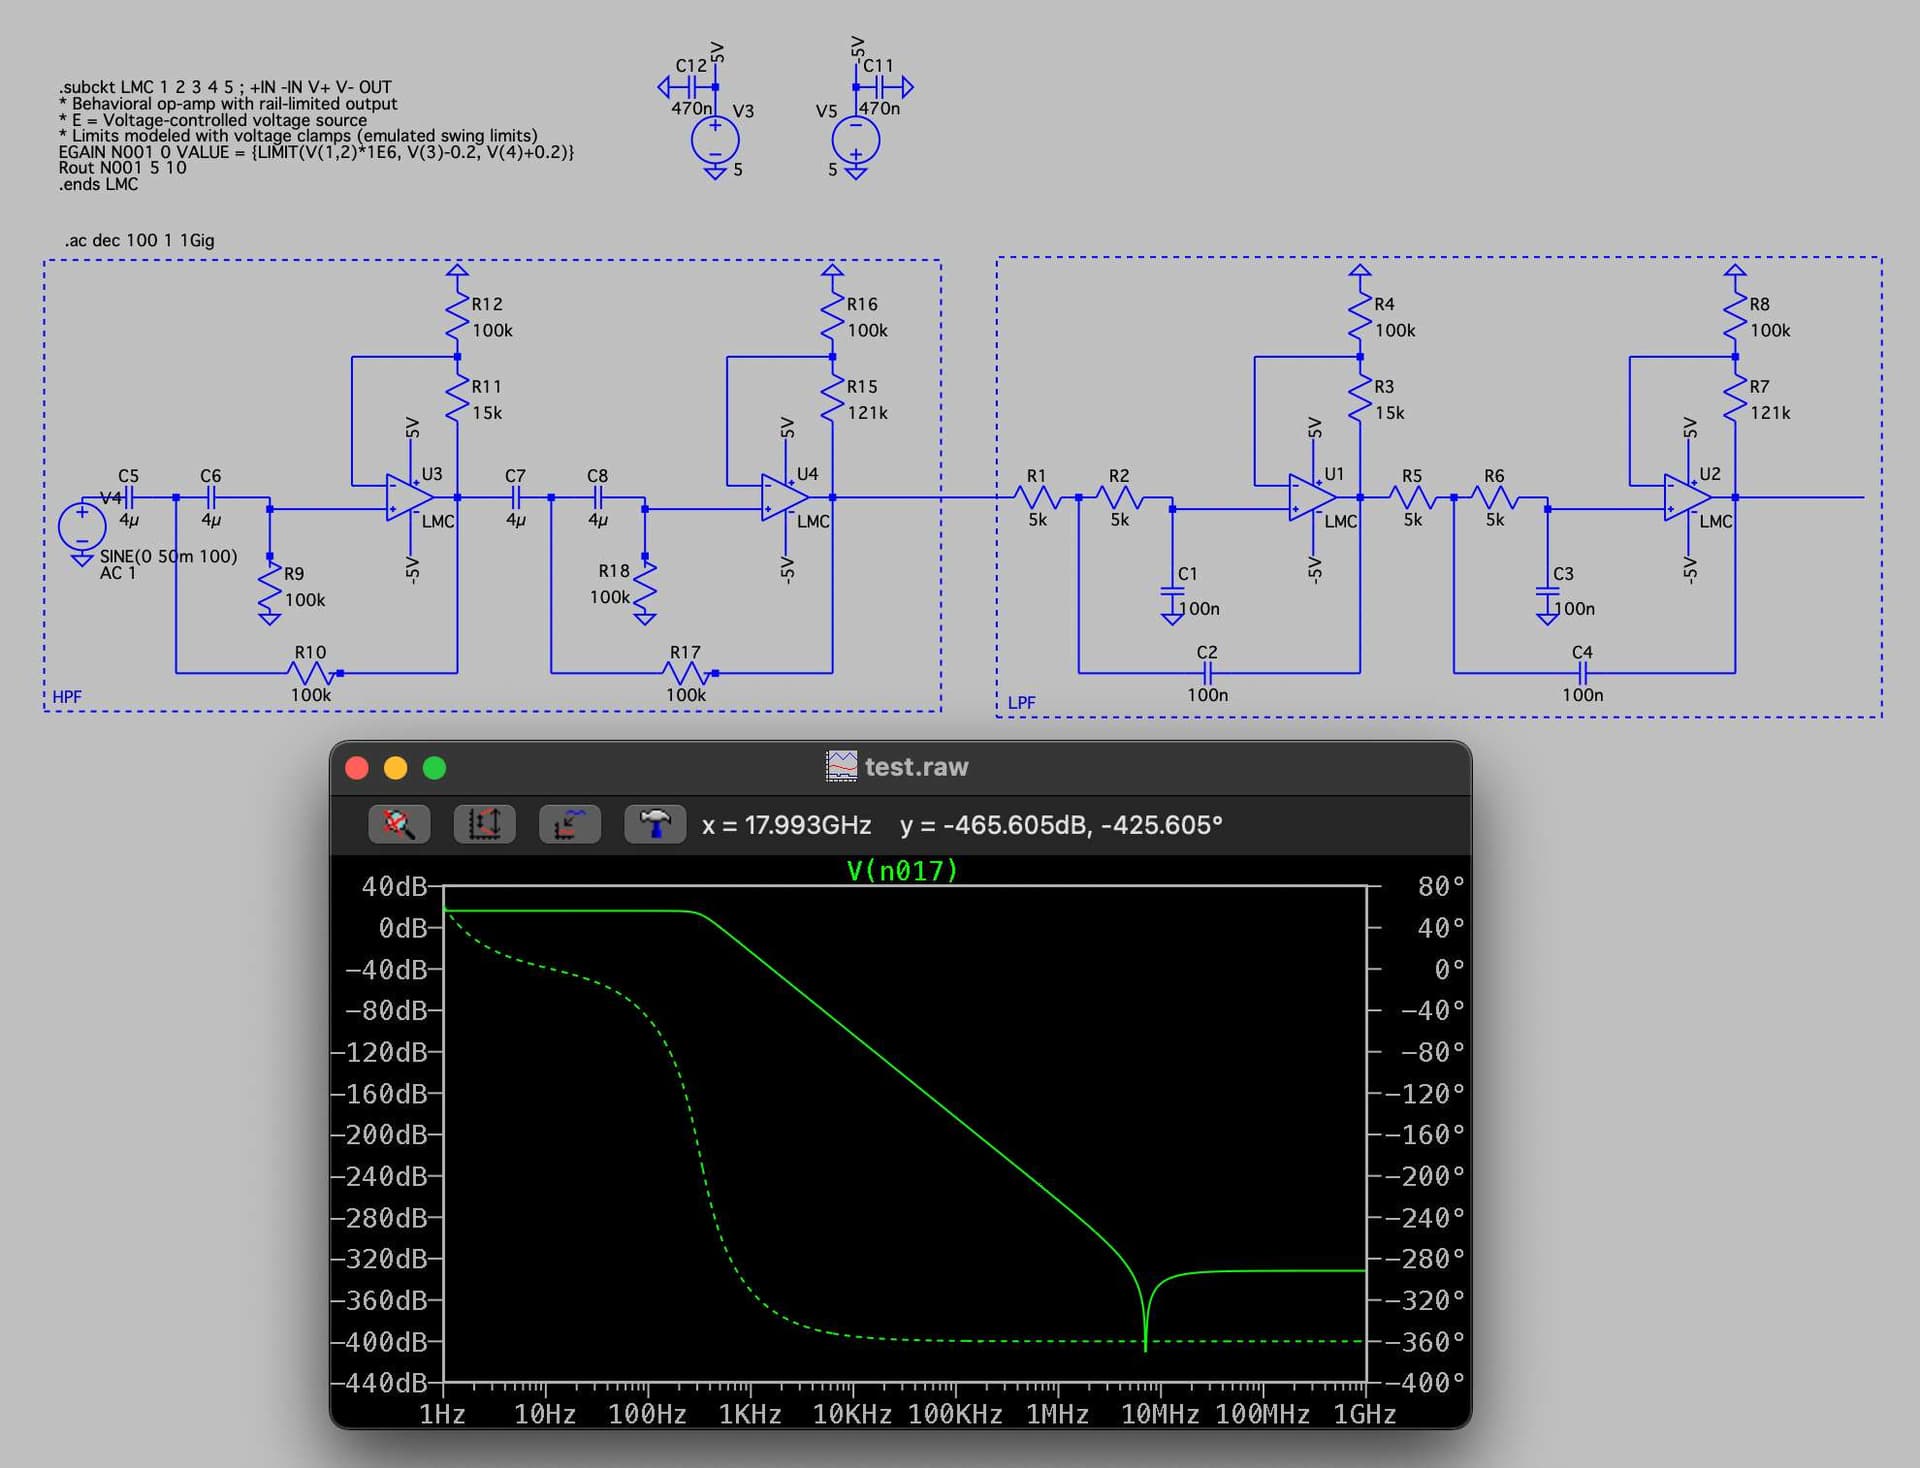1920x1468 pixels.
Task: Select resistor R4 symbol
Action: [x=1360, y=316]
